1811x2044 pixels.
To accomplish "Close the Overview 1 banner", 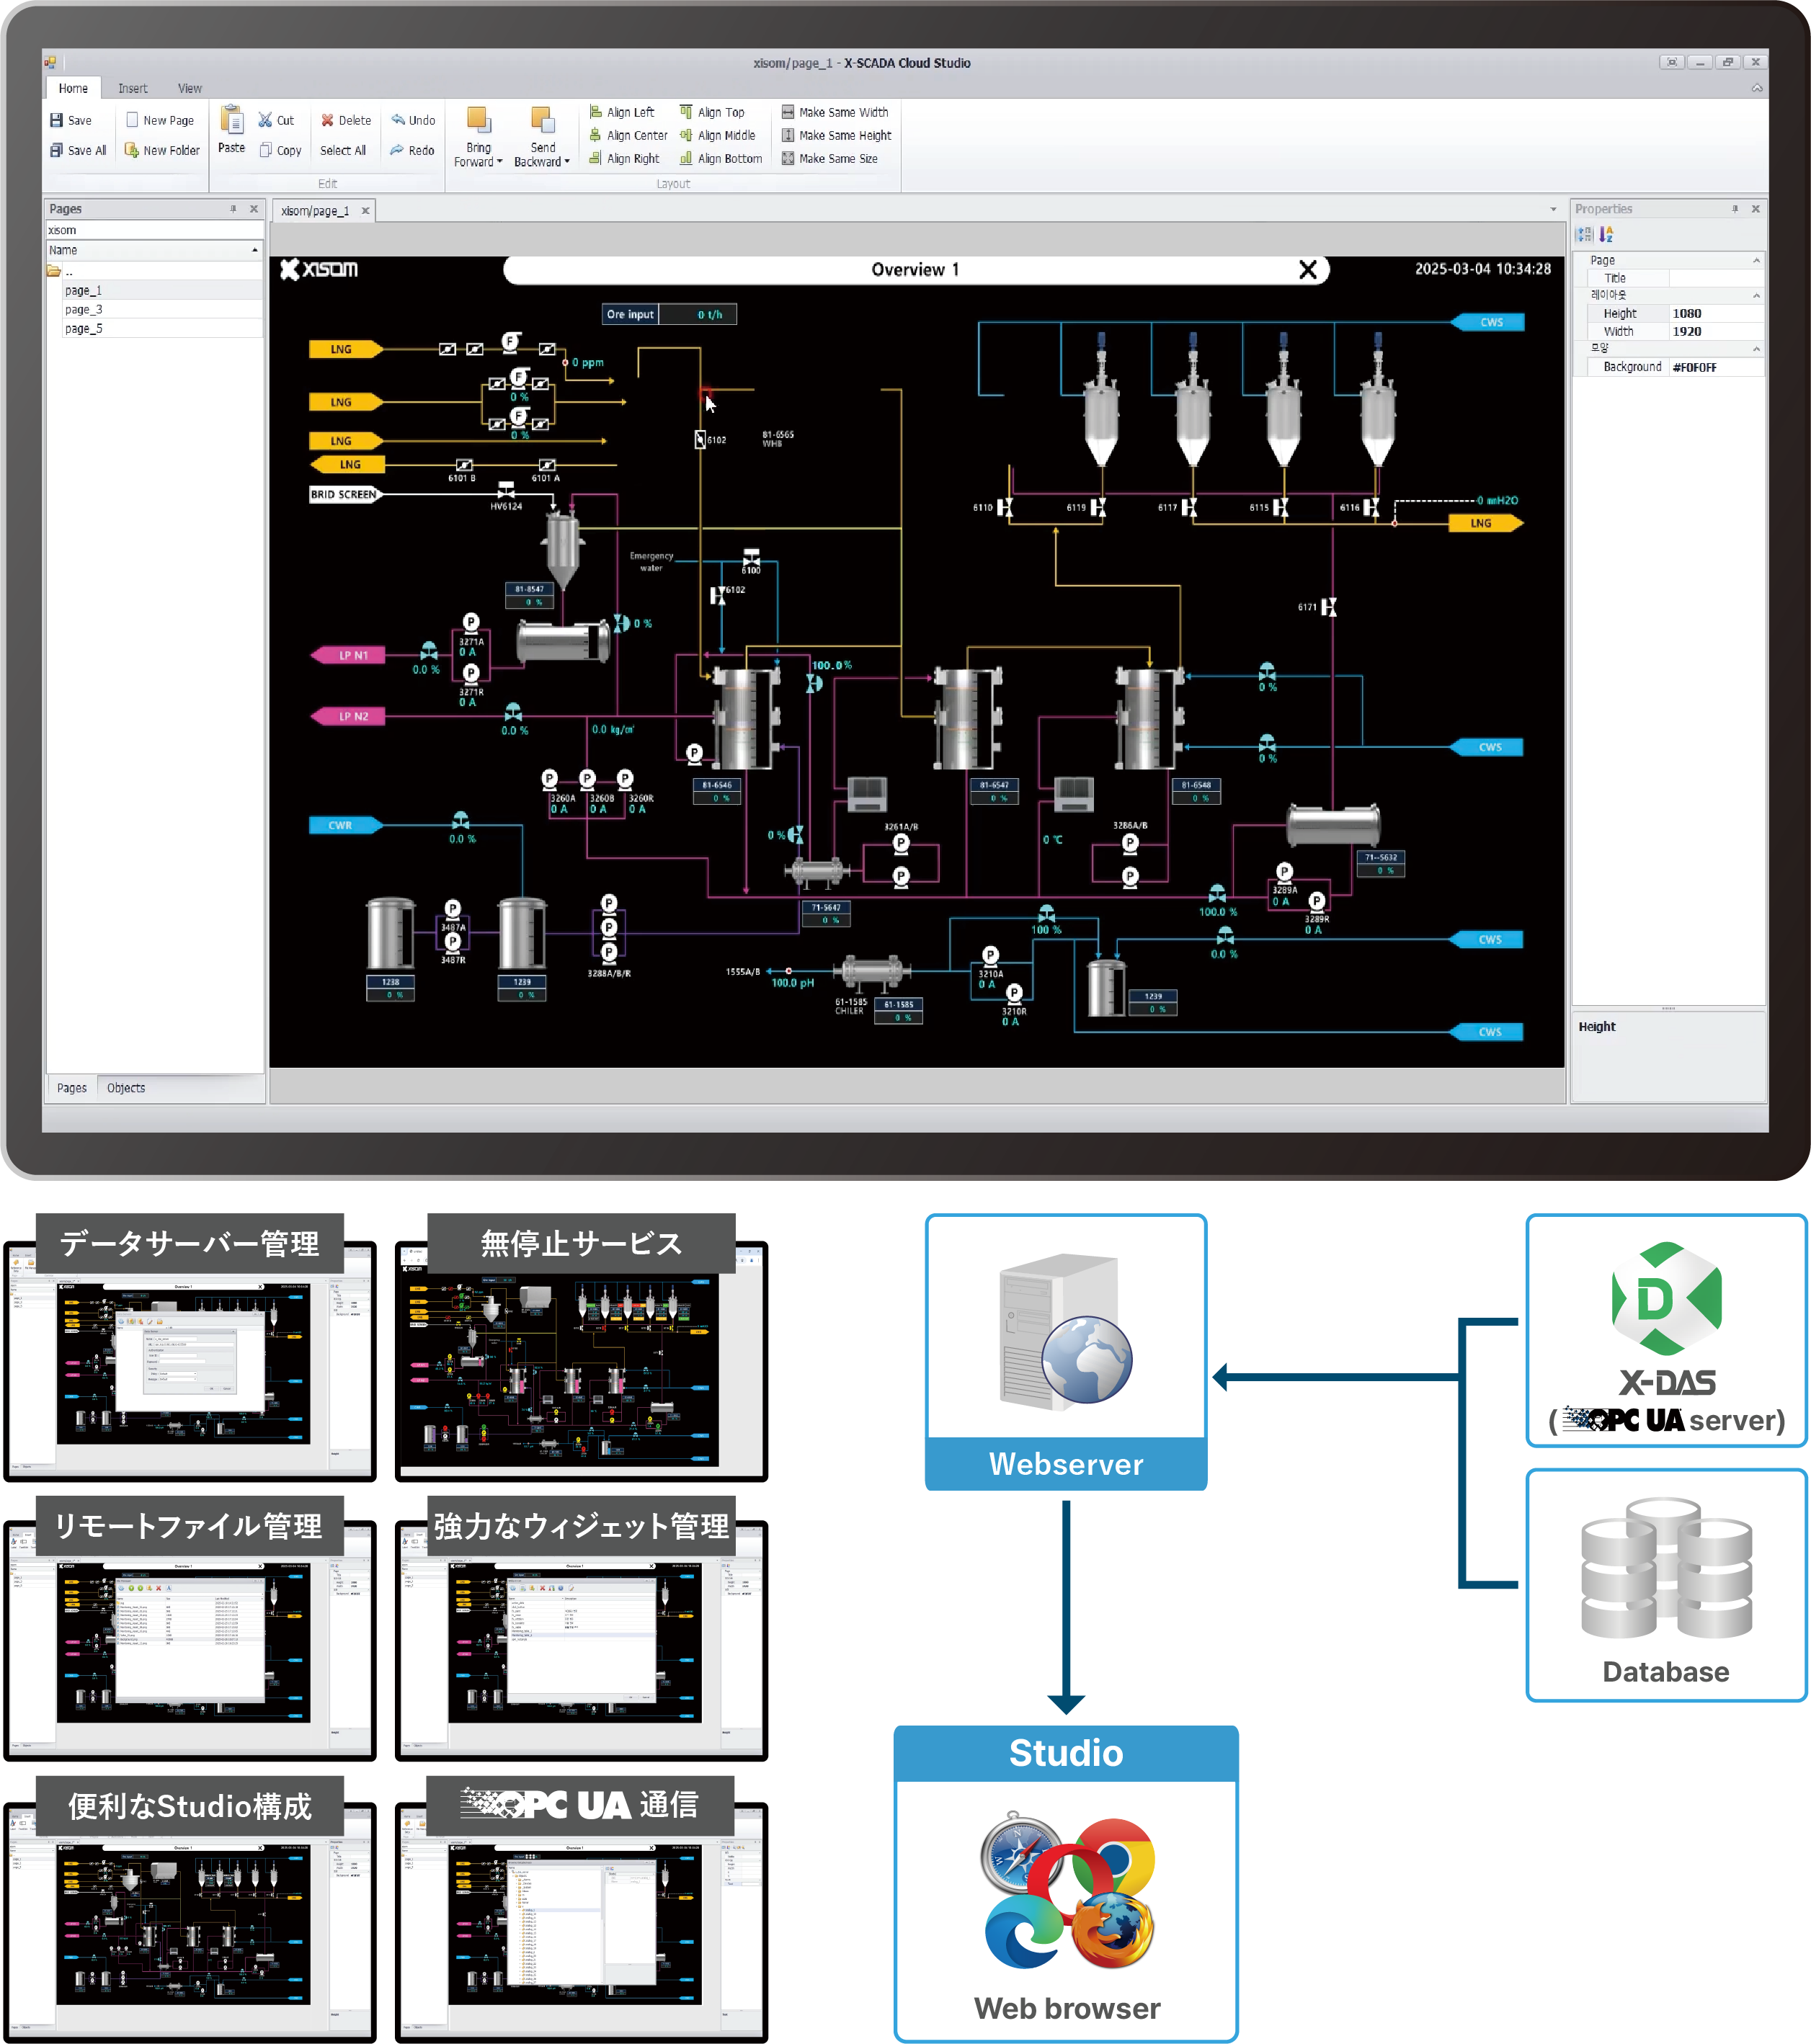I will [x=1307, y=269].
